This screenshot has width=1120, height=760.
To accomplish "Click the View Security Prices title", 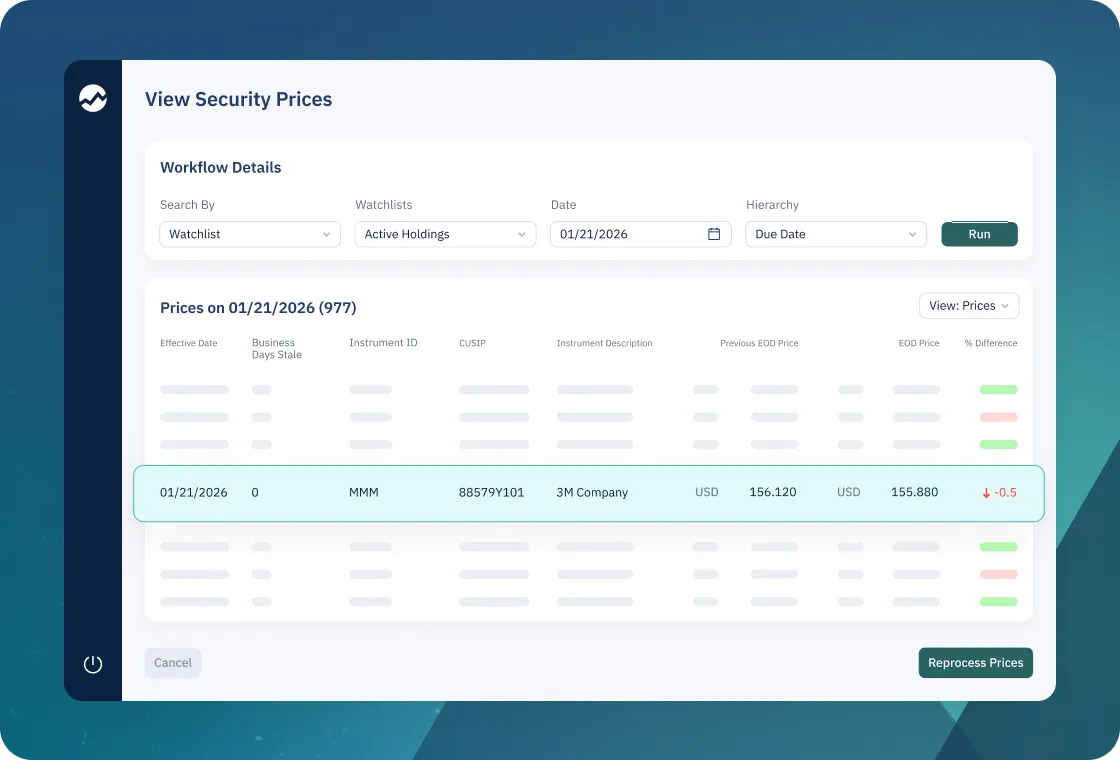I will (x=239, y=99).
